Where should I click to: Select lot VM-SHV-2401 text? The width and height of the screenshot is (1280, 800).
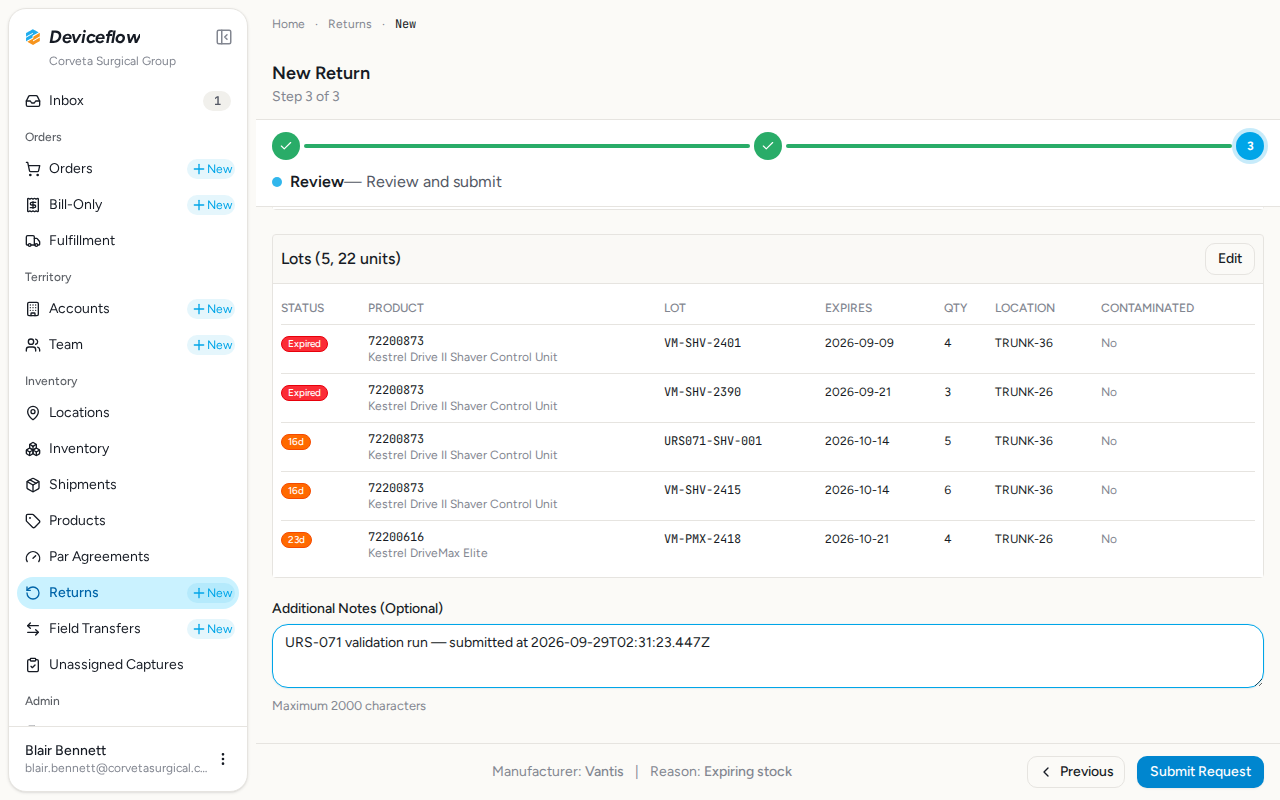(x=703, y=343)
